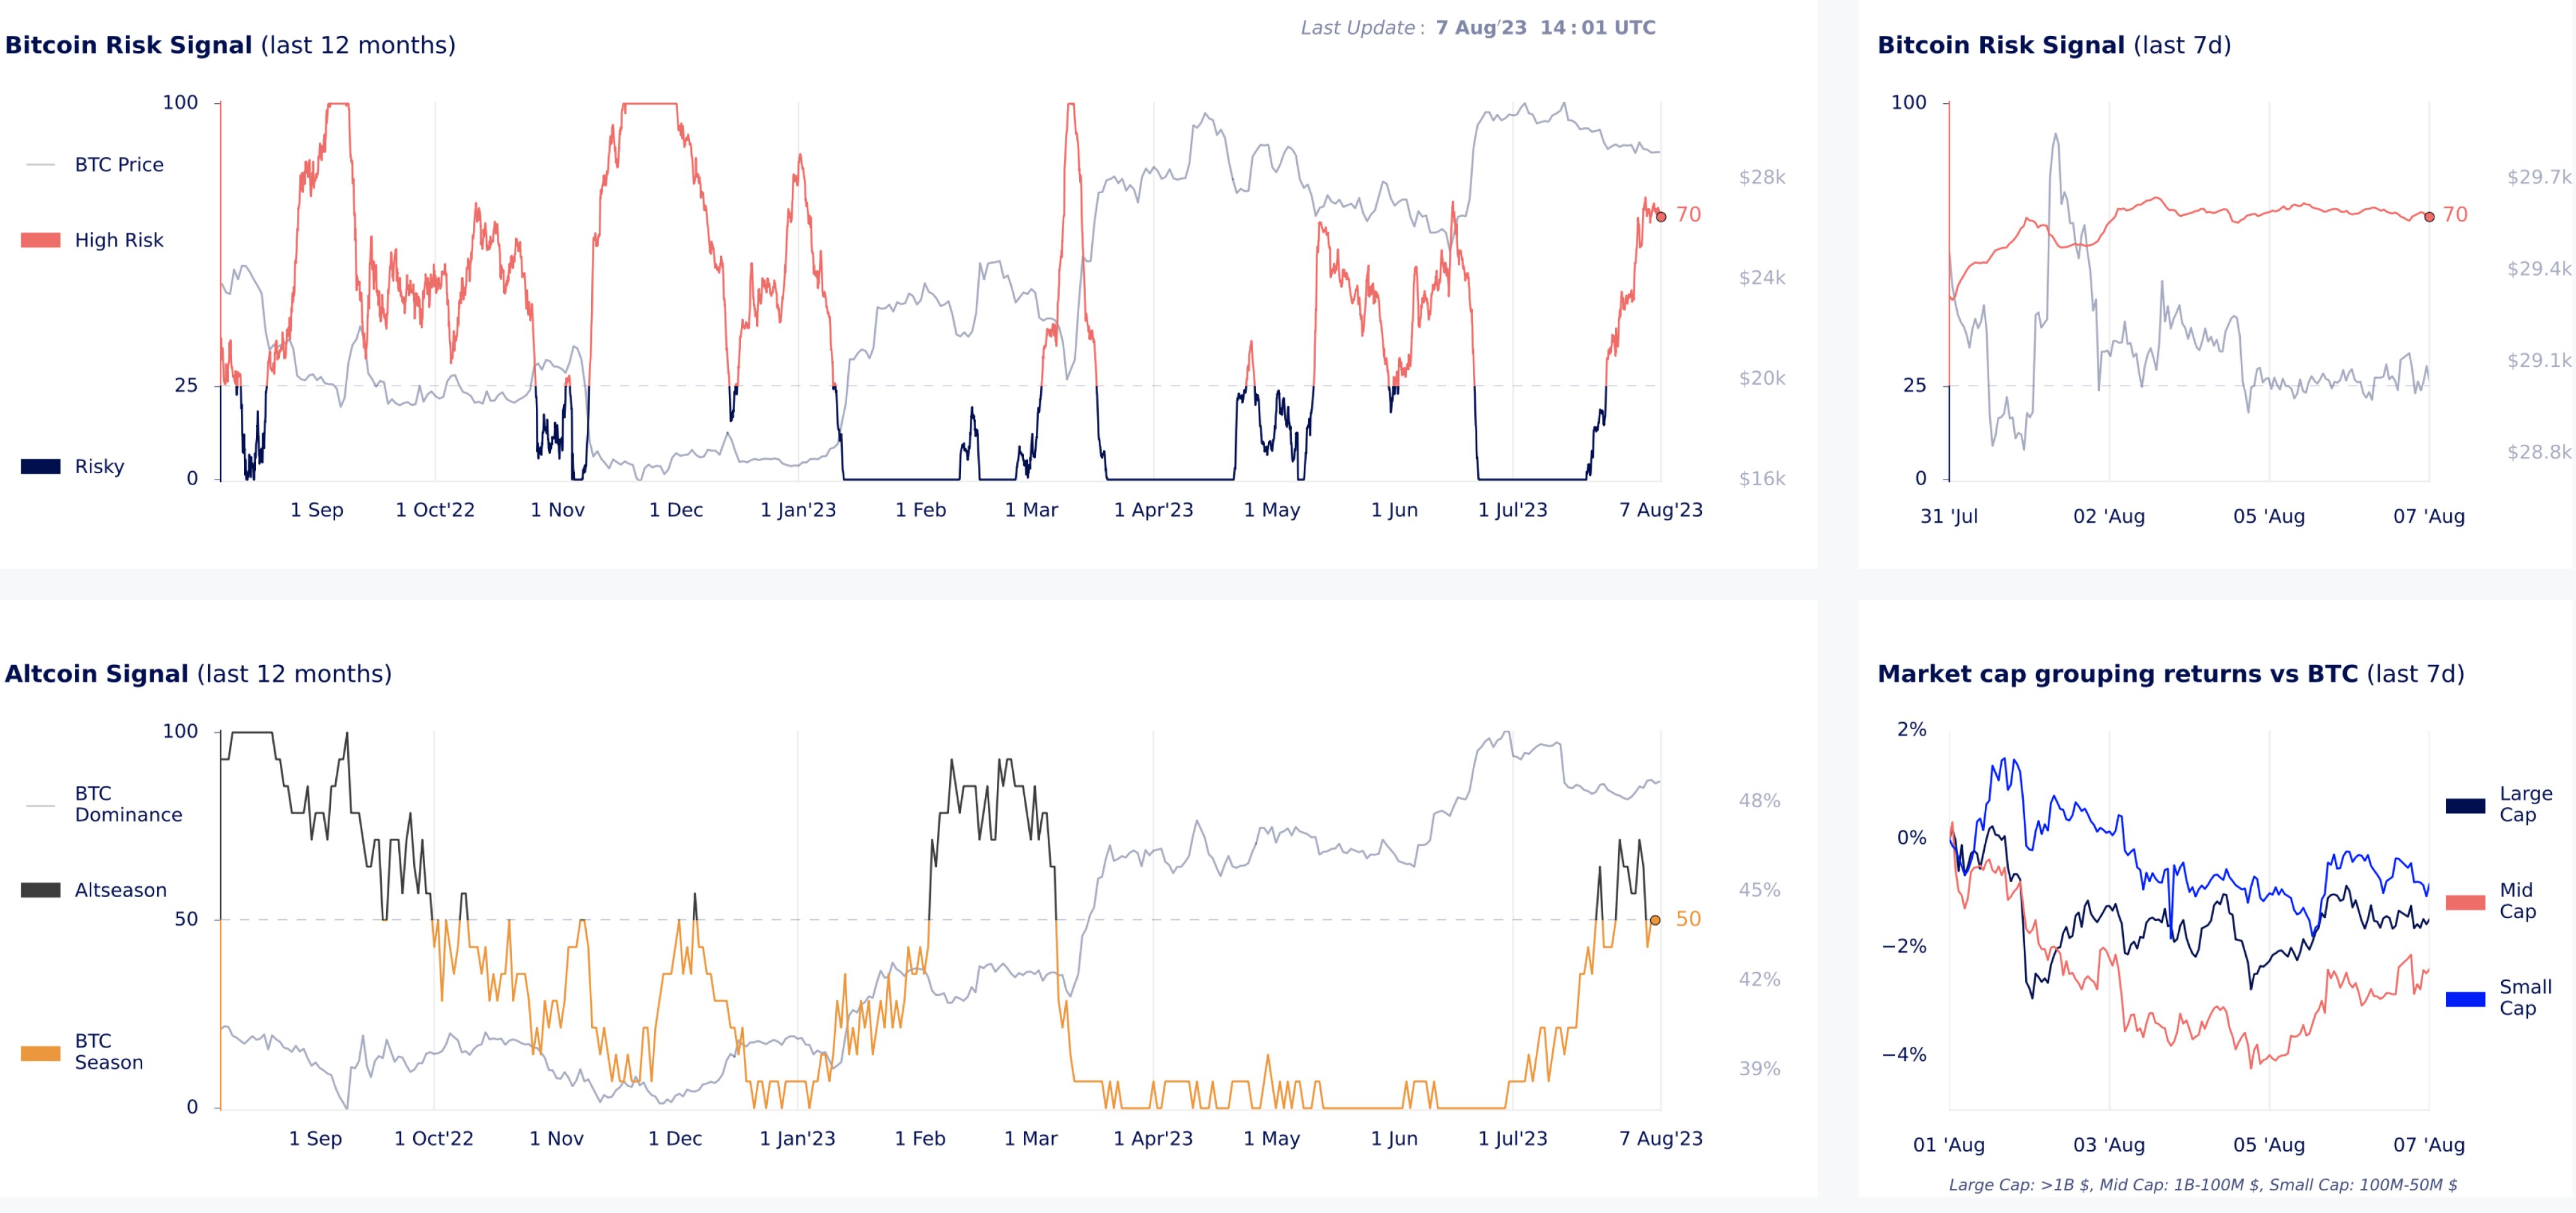The width and height of the screenshot is (2576, 1213).
Task: Click the Last Update timestamp text
Action: click(1478, 28)
